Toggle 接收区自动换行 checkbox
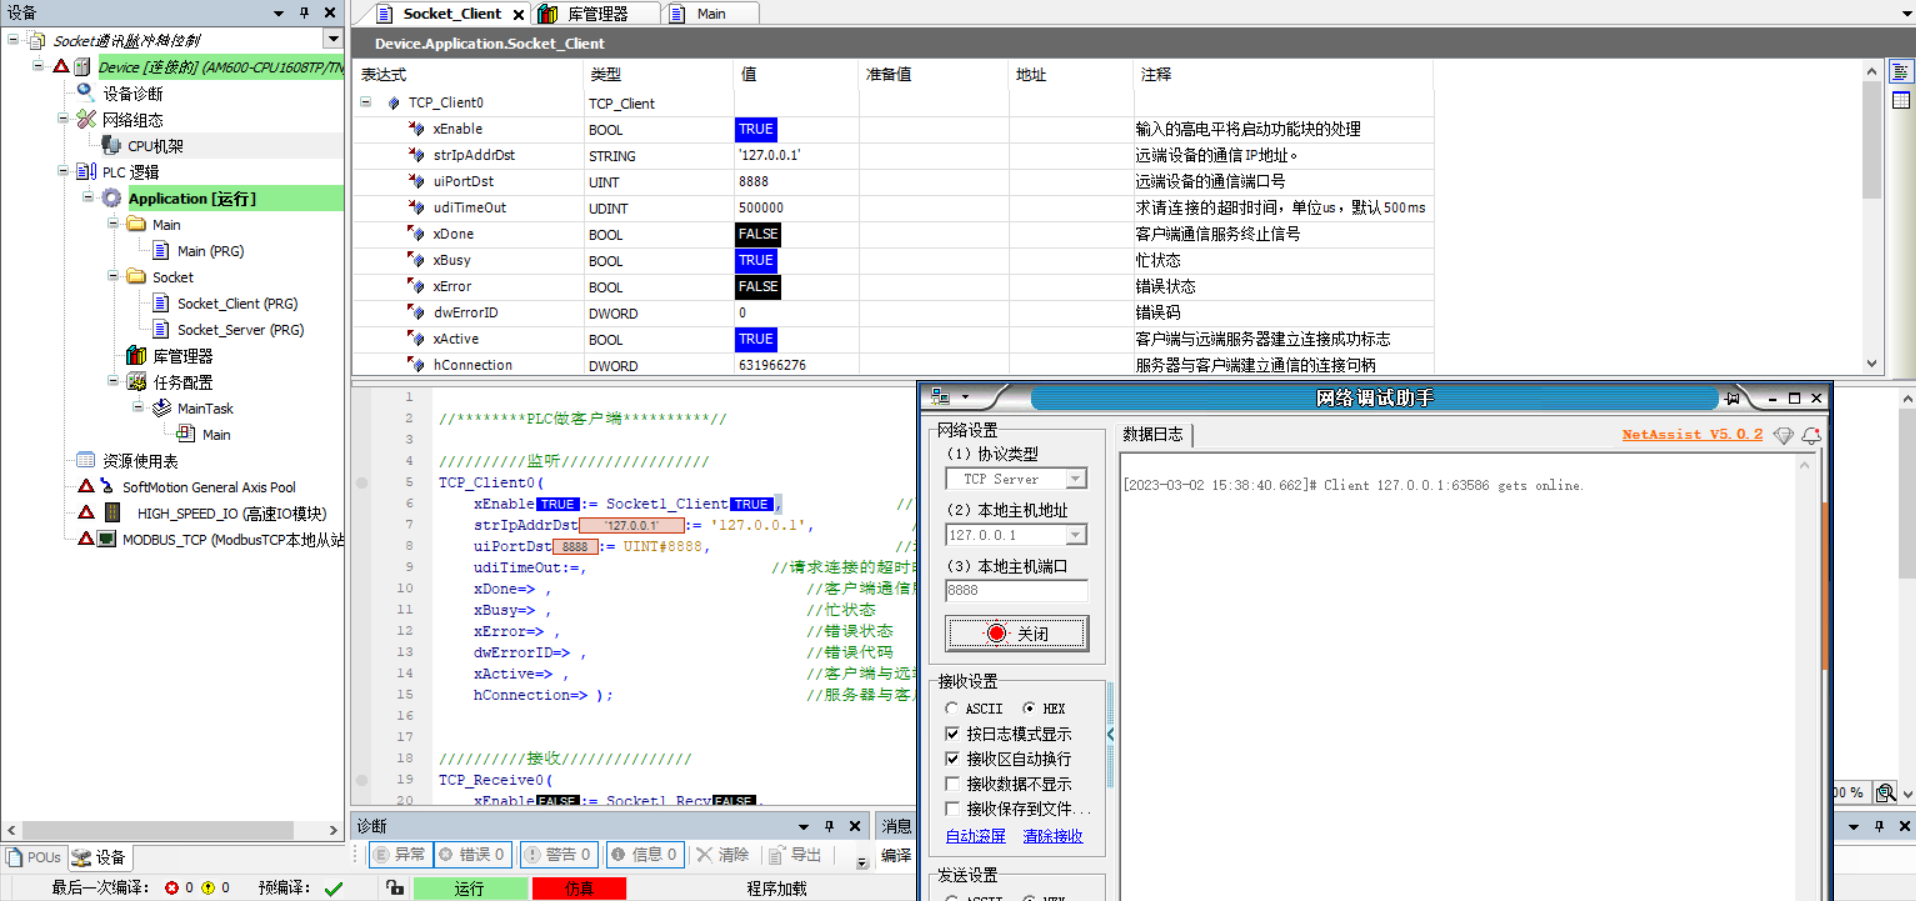Viewport: 1916px width, 901px height. pyautogui.click(x=952, y=758)
